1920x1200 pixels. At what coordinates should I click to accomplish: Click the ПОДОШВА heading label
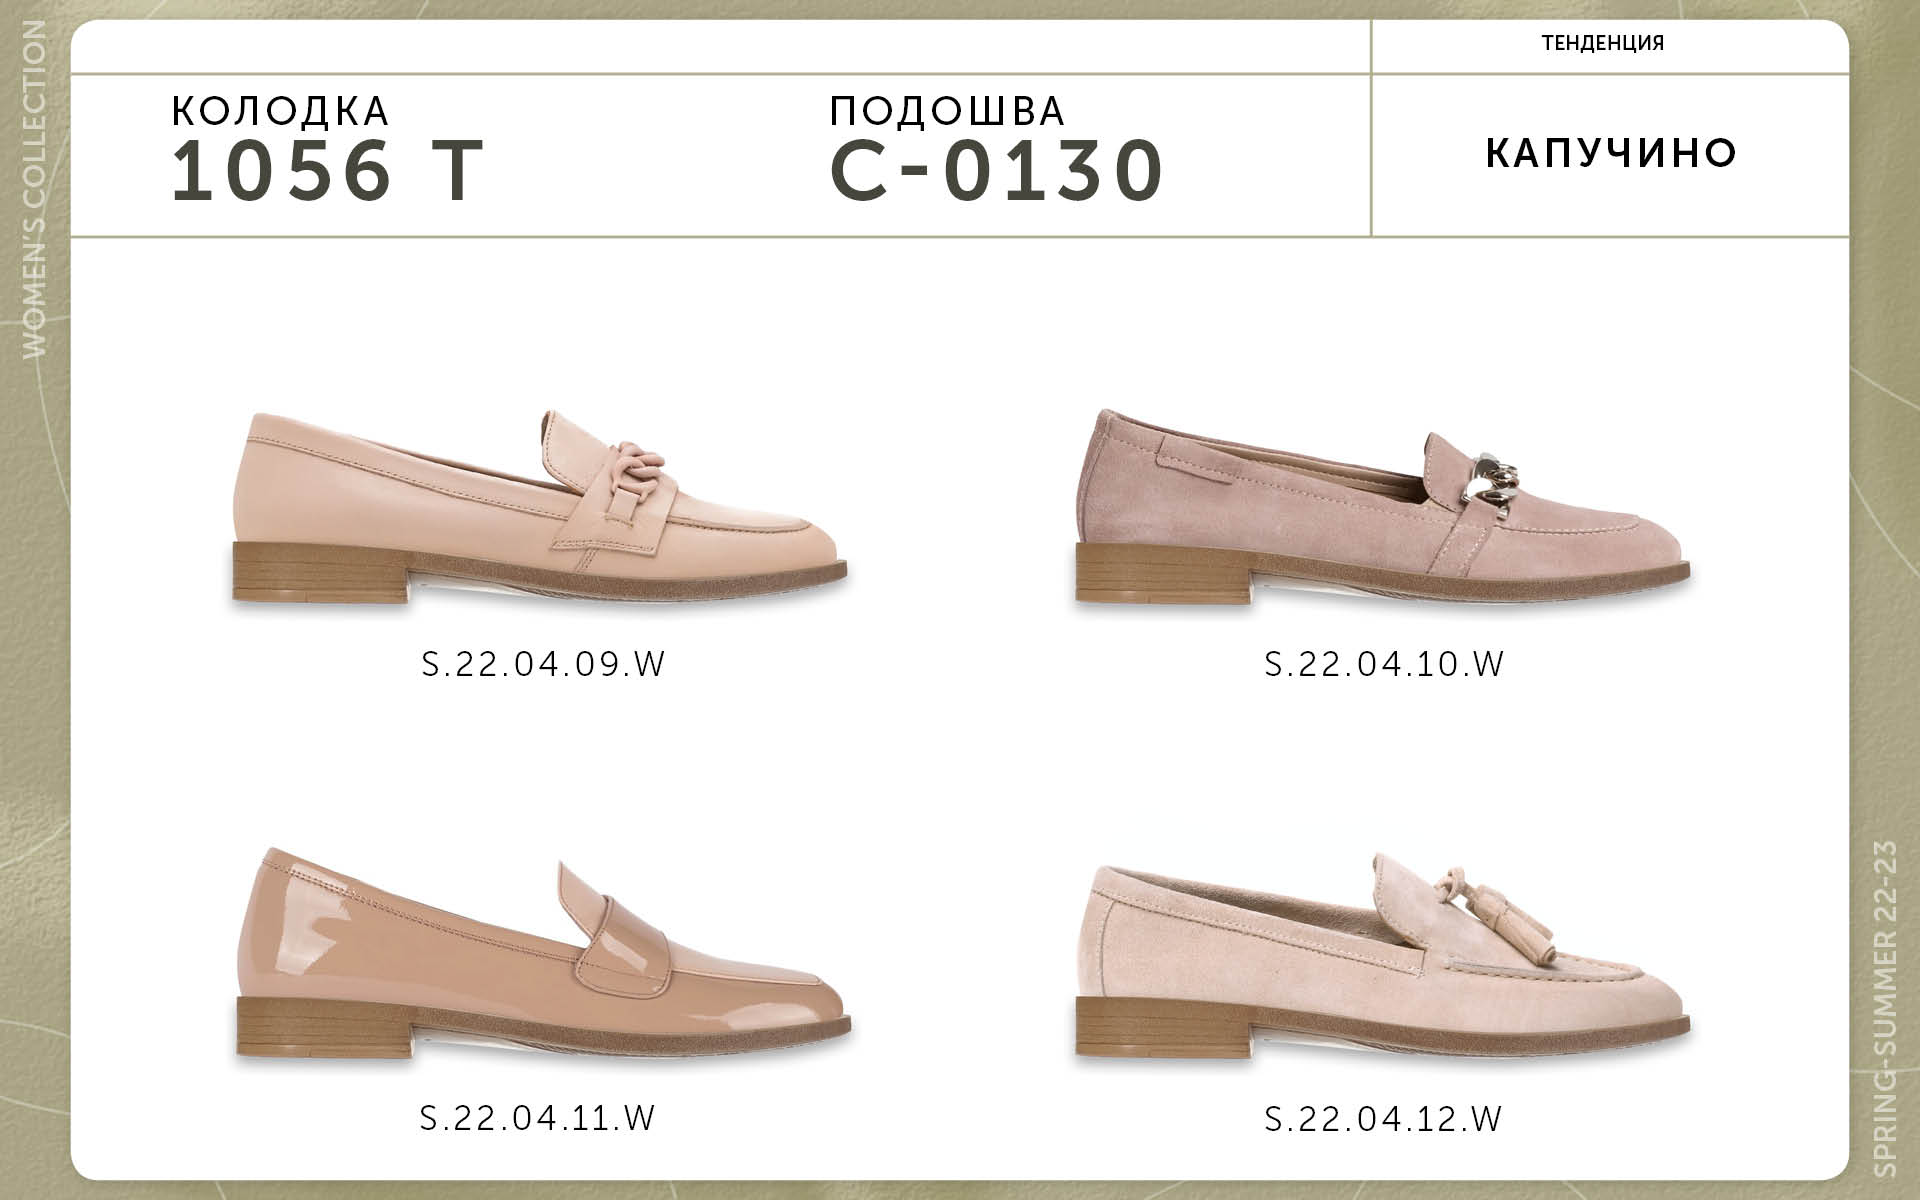[948, 111]
